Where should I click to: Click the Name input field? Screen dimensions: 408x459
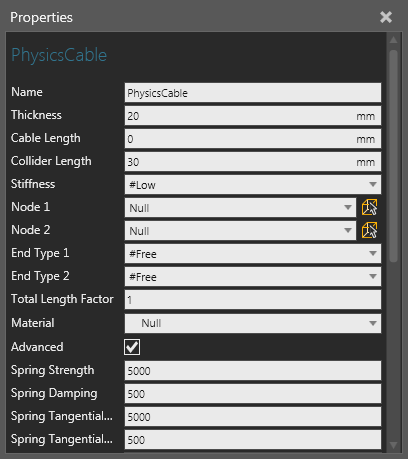(x=253, y=92)
